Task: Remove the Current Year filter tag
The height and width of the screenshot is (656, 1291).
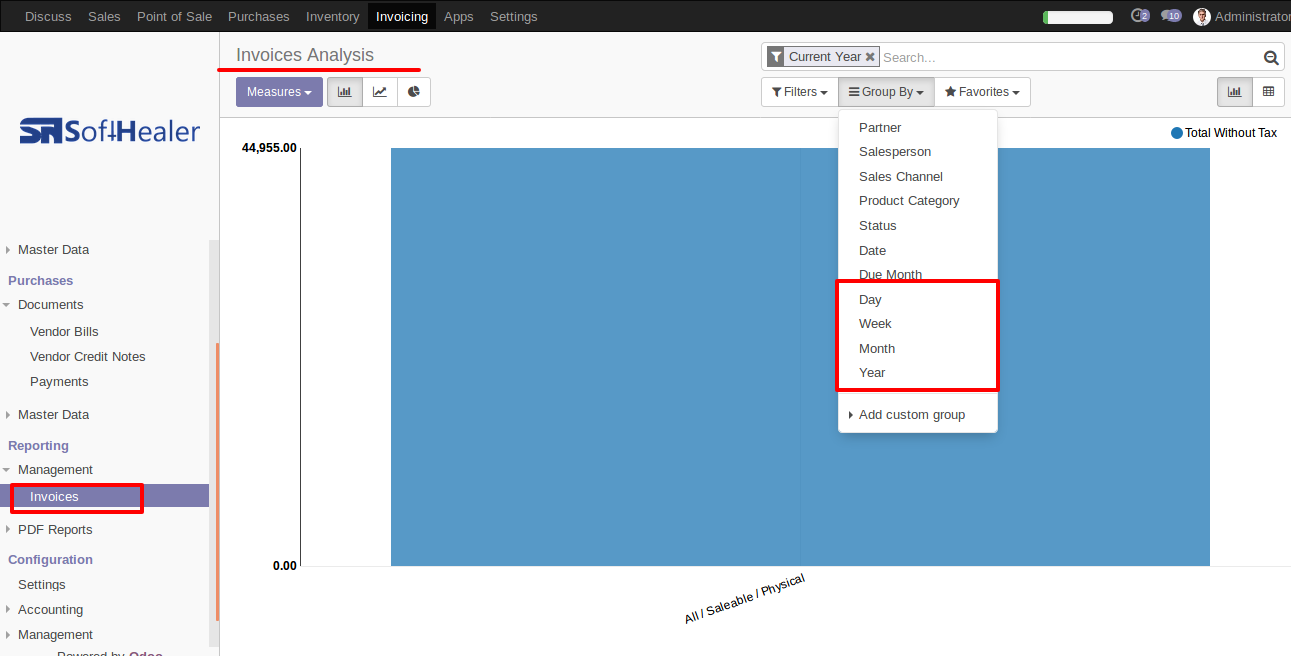Action: click(x=870, y=57)
